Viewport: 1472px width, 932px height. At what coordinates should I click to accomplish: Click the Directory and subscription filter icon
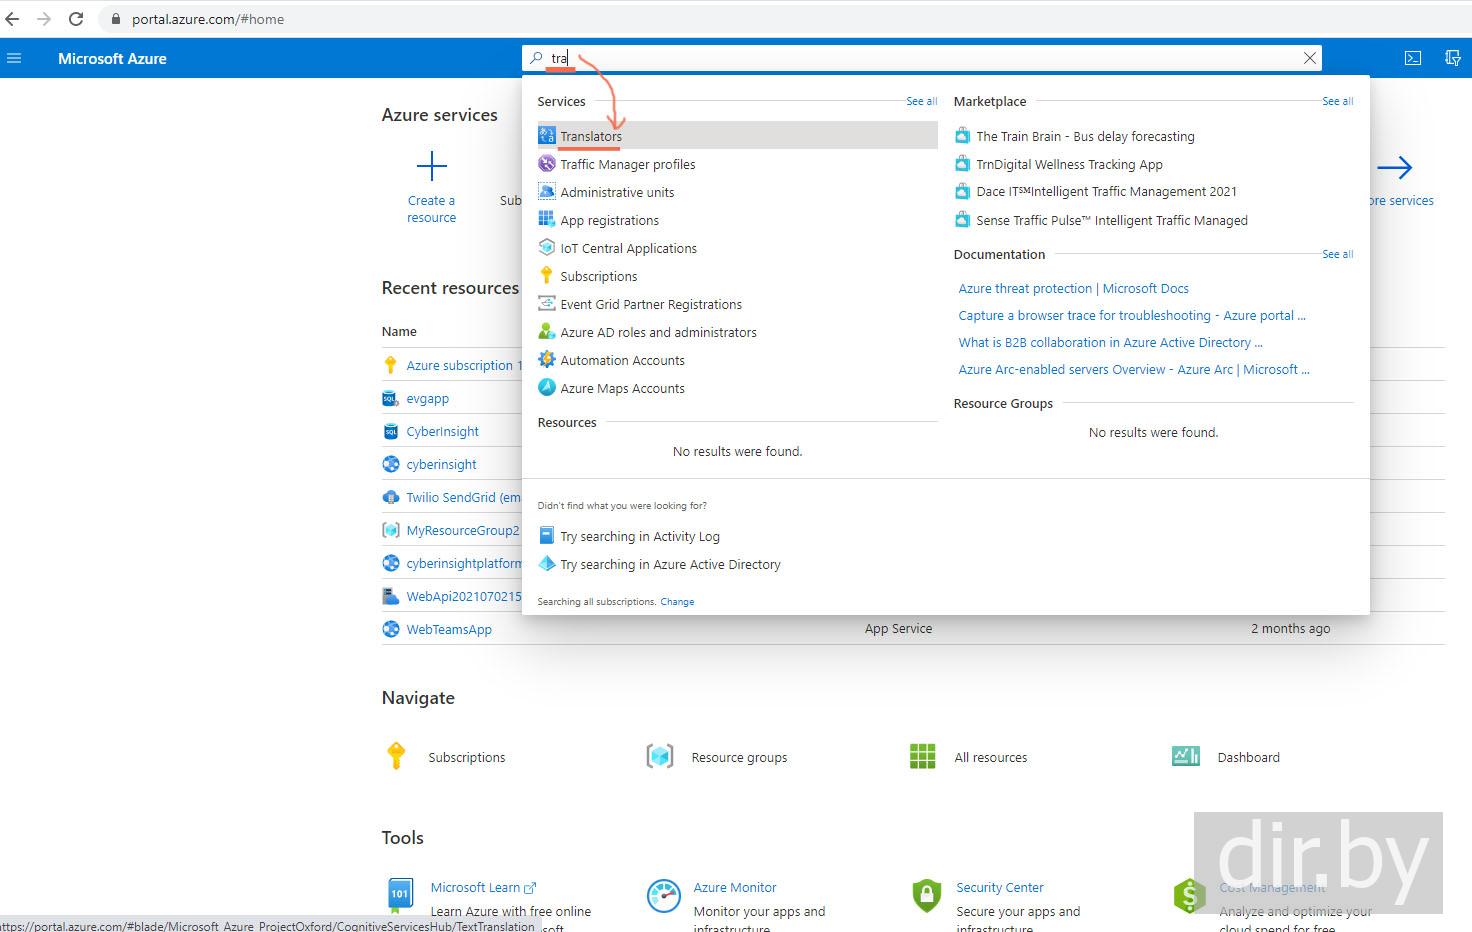[1453, 59]
